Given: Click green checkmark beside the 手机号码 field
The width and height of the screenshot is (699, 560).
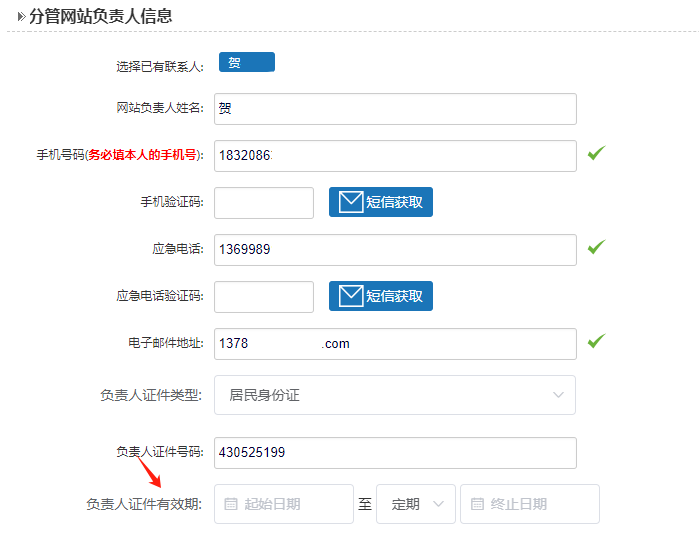Looking at the screenshot, I should pyautogui.click(x=596, y=153).
